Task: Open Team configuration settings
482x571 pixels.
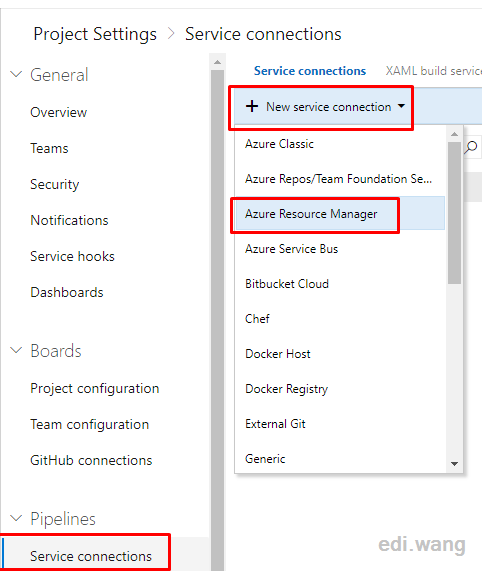Action: pyautogui.click(x=90, y=424)
